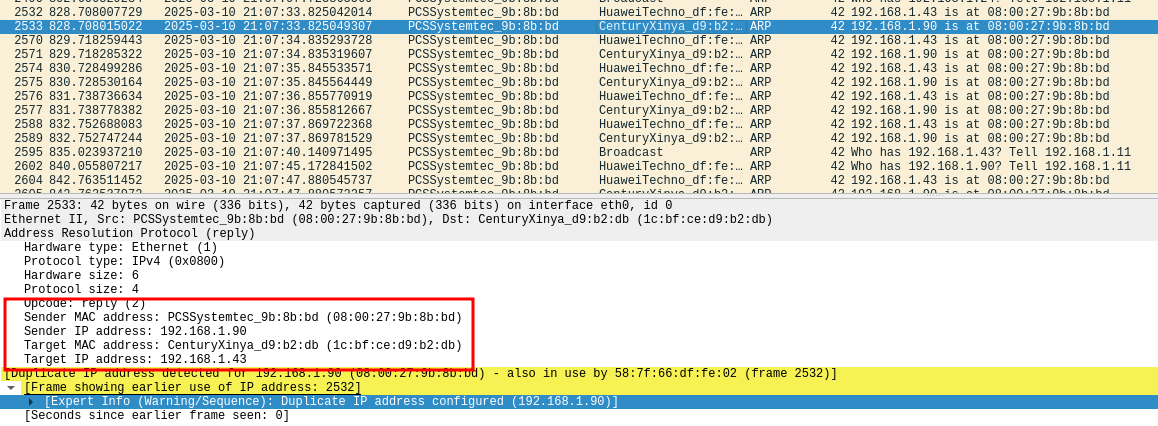The height and width of the screenshot is (426, 1158).
Task: Select the Ethernet II header line
Action: click(388, 220)
